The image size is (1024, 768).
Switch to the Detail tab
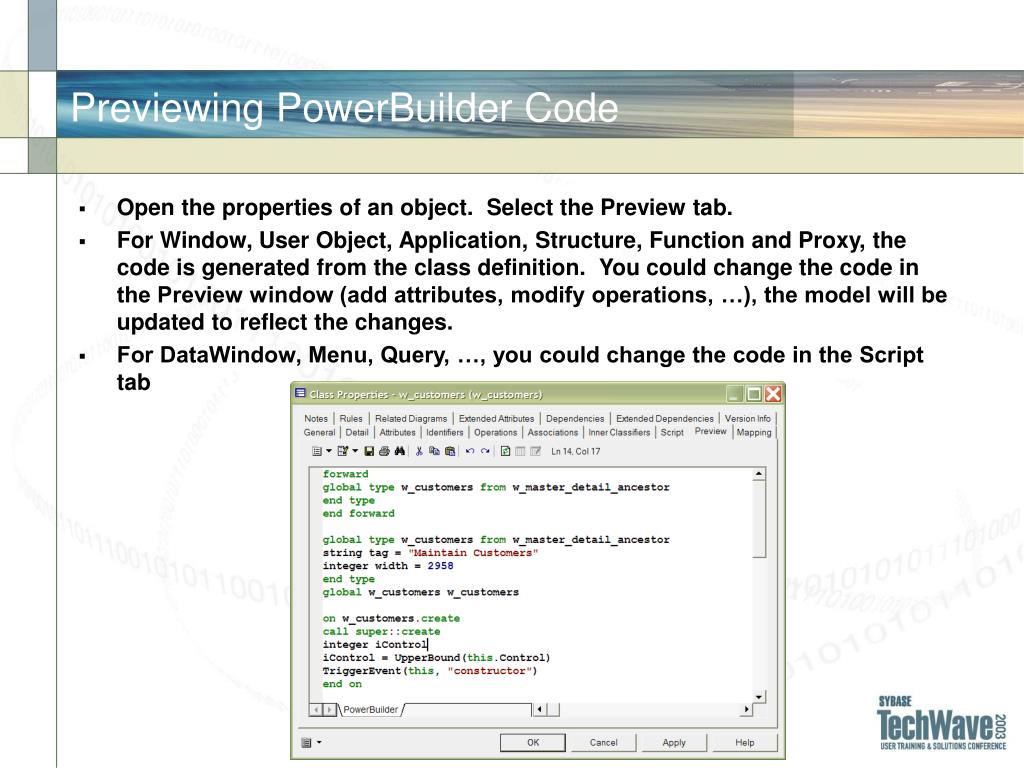[357, 432]
